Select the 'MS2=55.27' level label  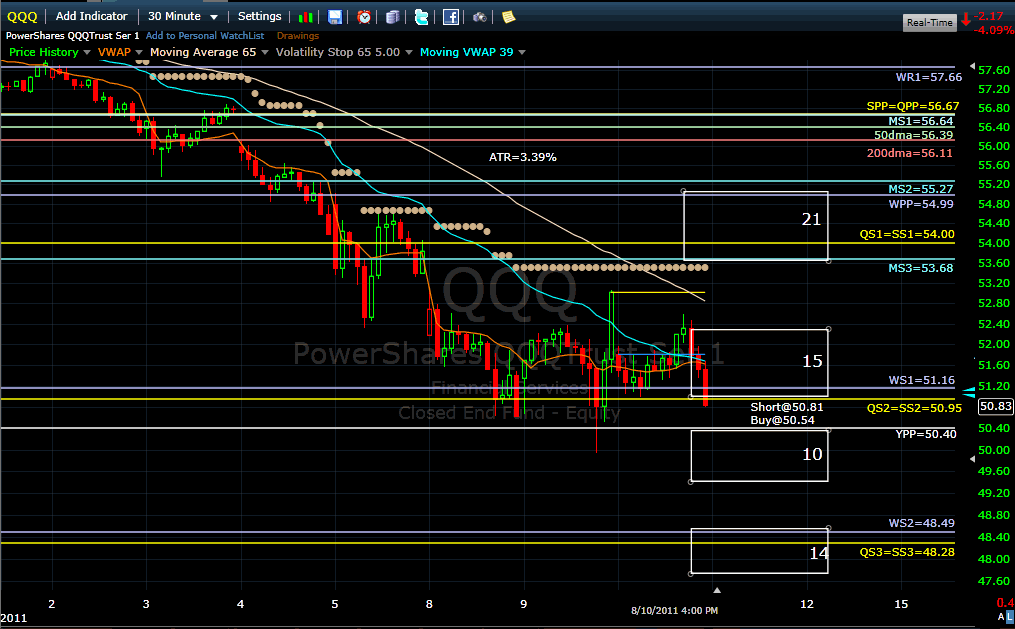tap(920, 189)
